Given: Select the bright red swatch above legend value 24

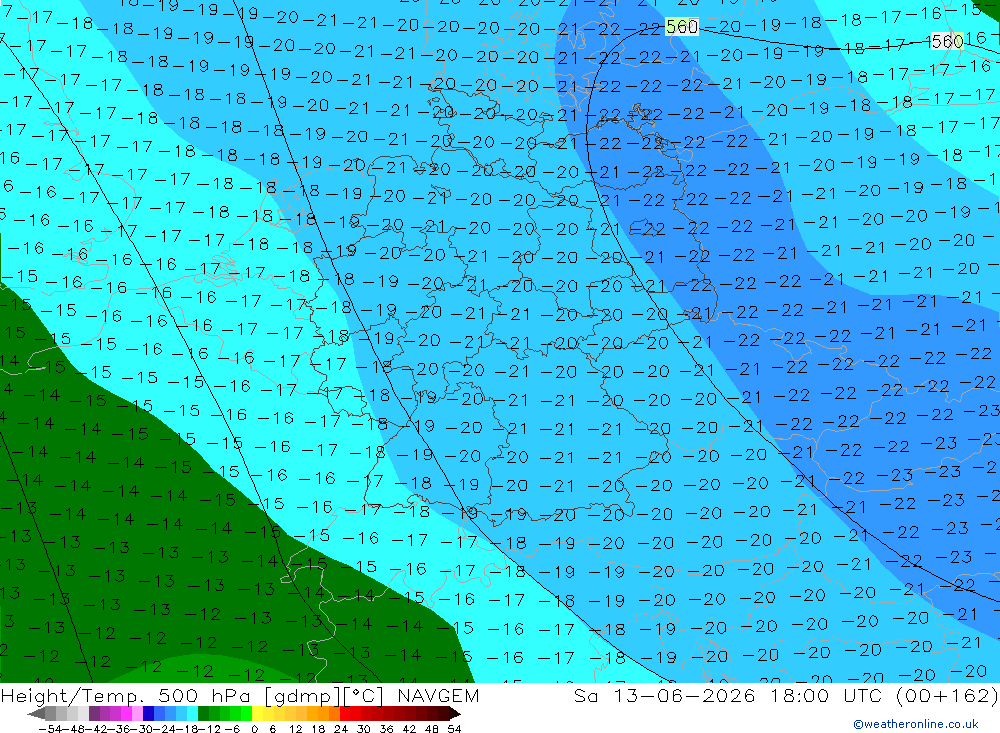Looking at the screenshot, I should tap(345, 714).
